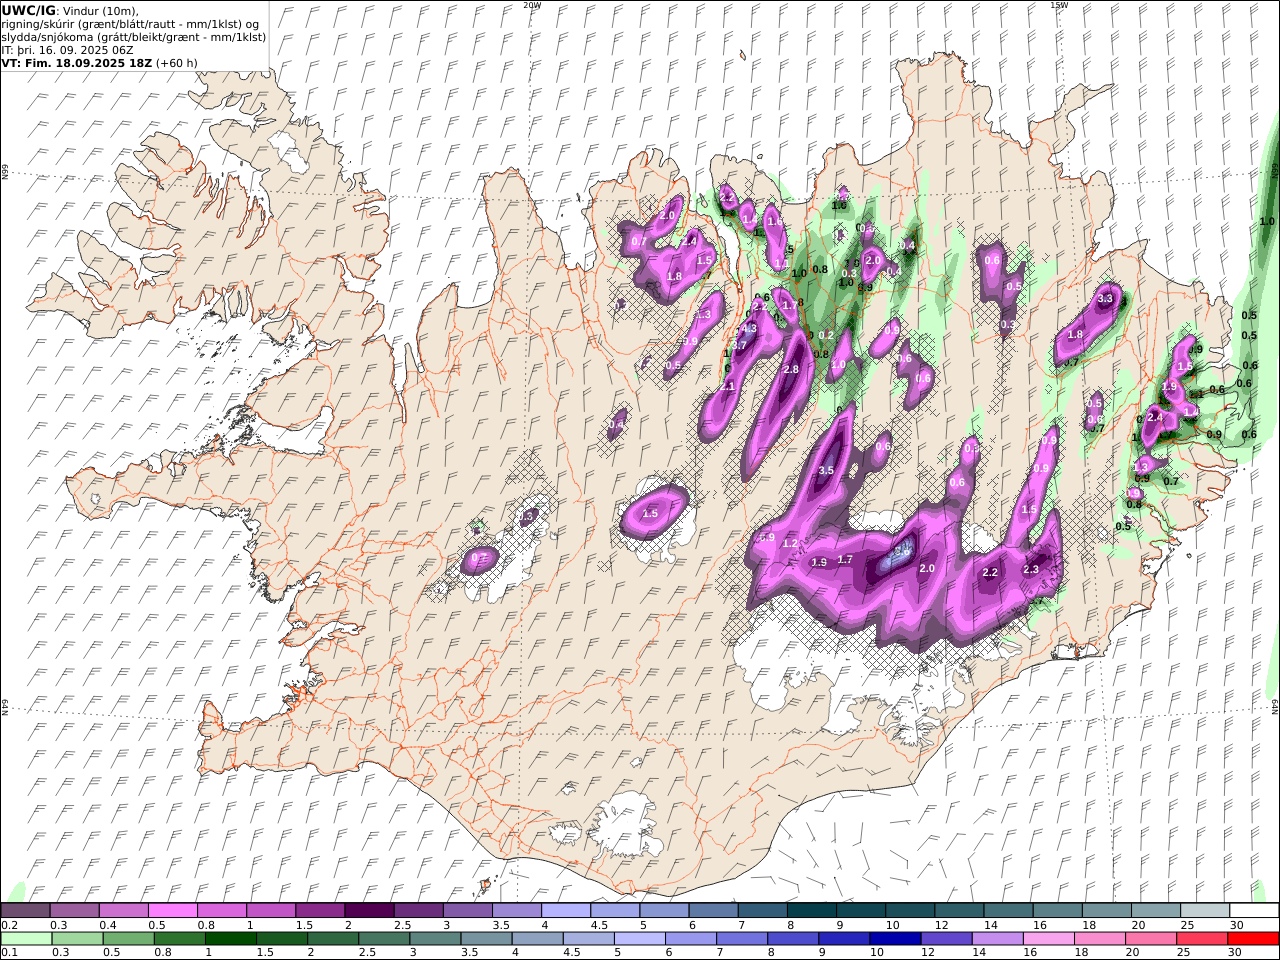Click the 'VT: Fim. 18.09.2025 18Z (+60 h)' line
This screenshot has width=1280, height=960.
point(100,62)
